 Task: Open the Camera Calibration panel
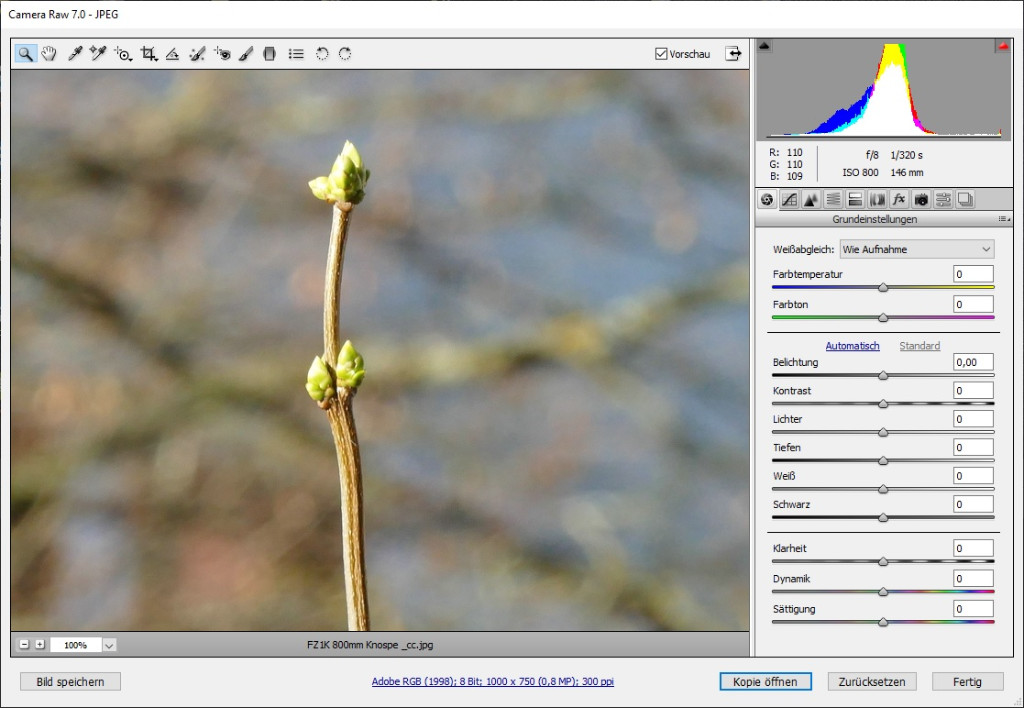click(920, 199)
